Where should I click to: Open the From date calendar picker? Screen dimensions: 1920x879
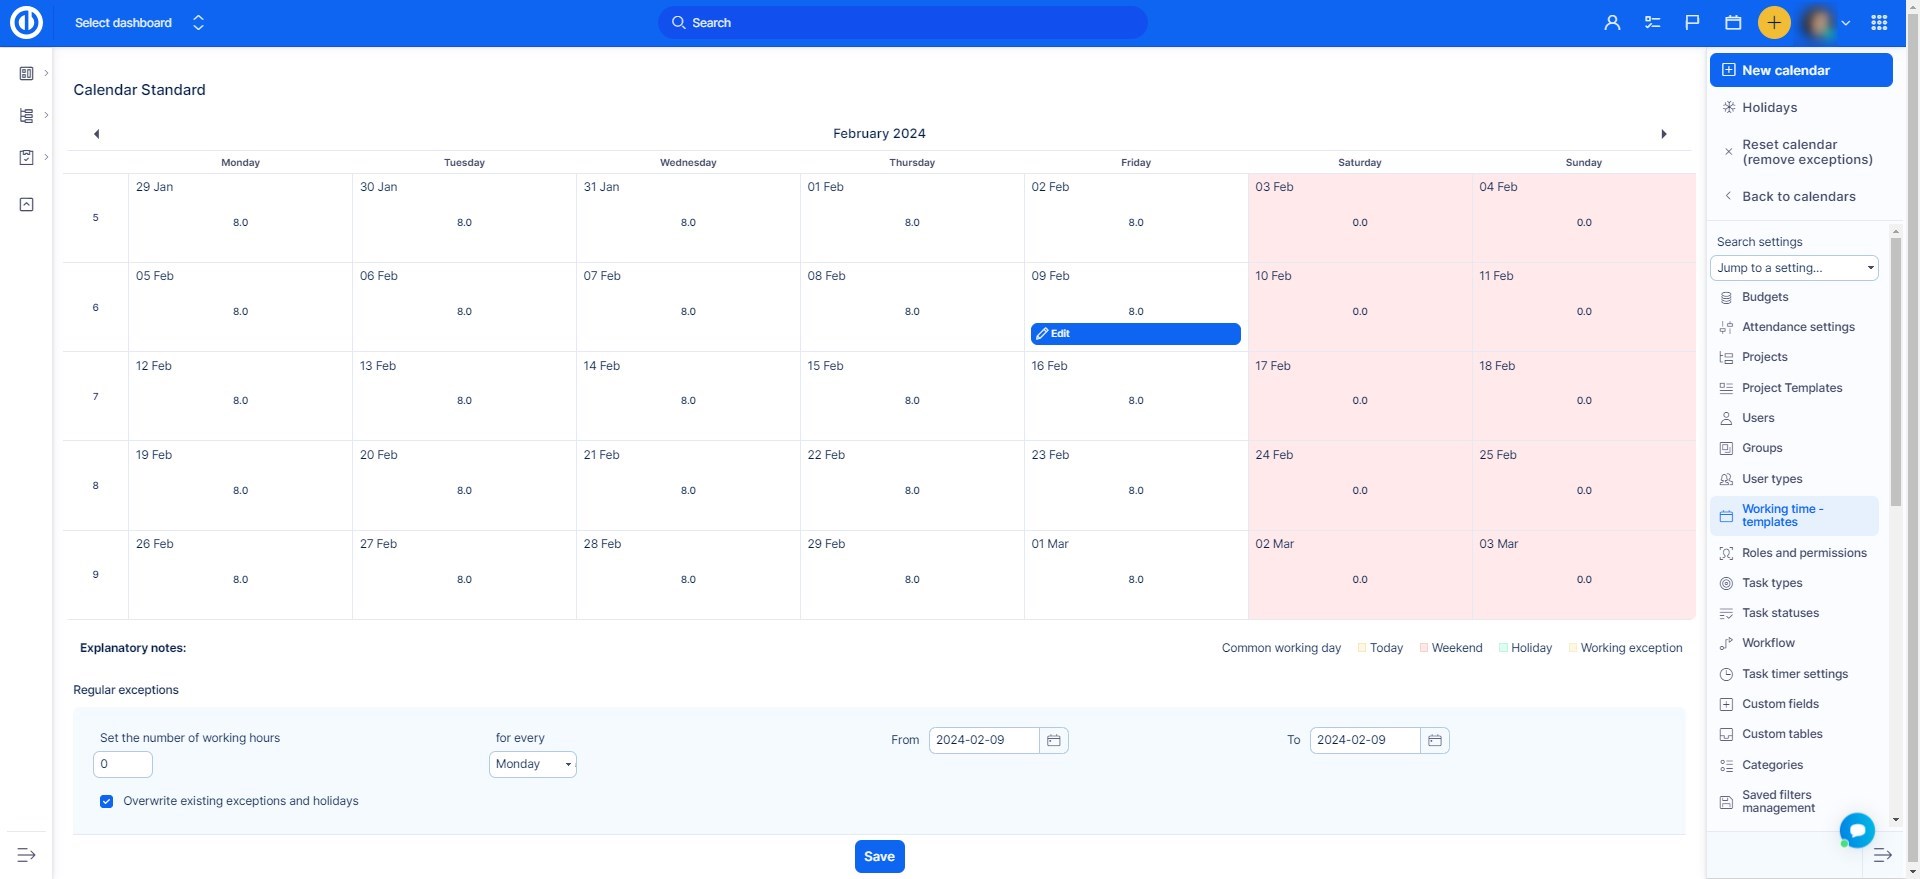pyautogui.click(x=1053, y=740)
